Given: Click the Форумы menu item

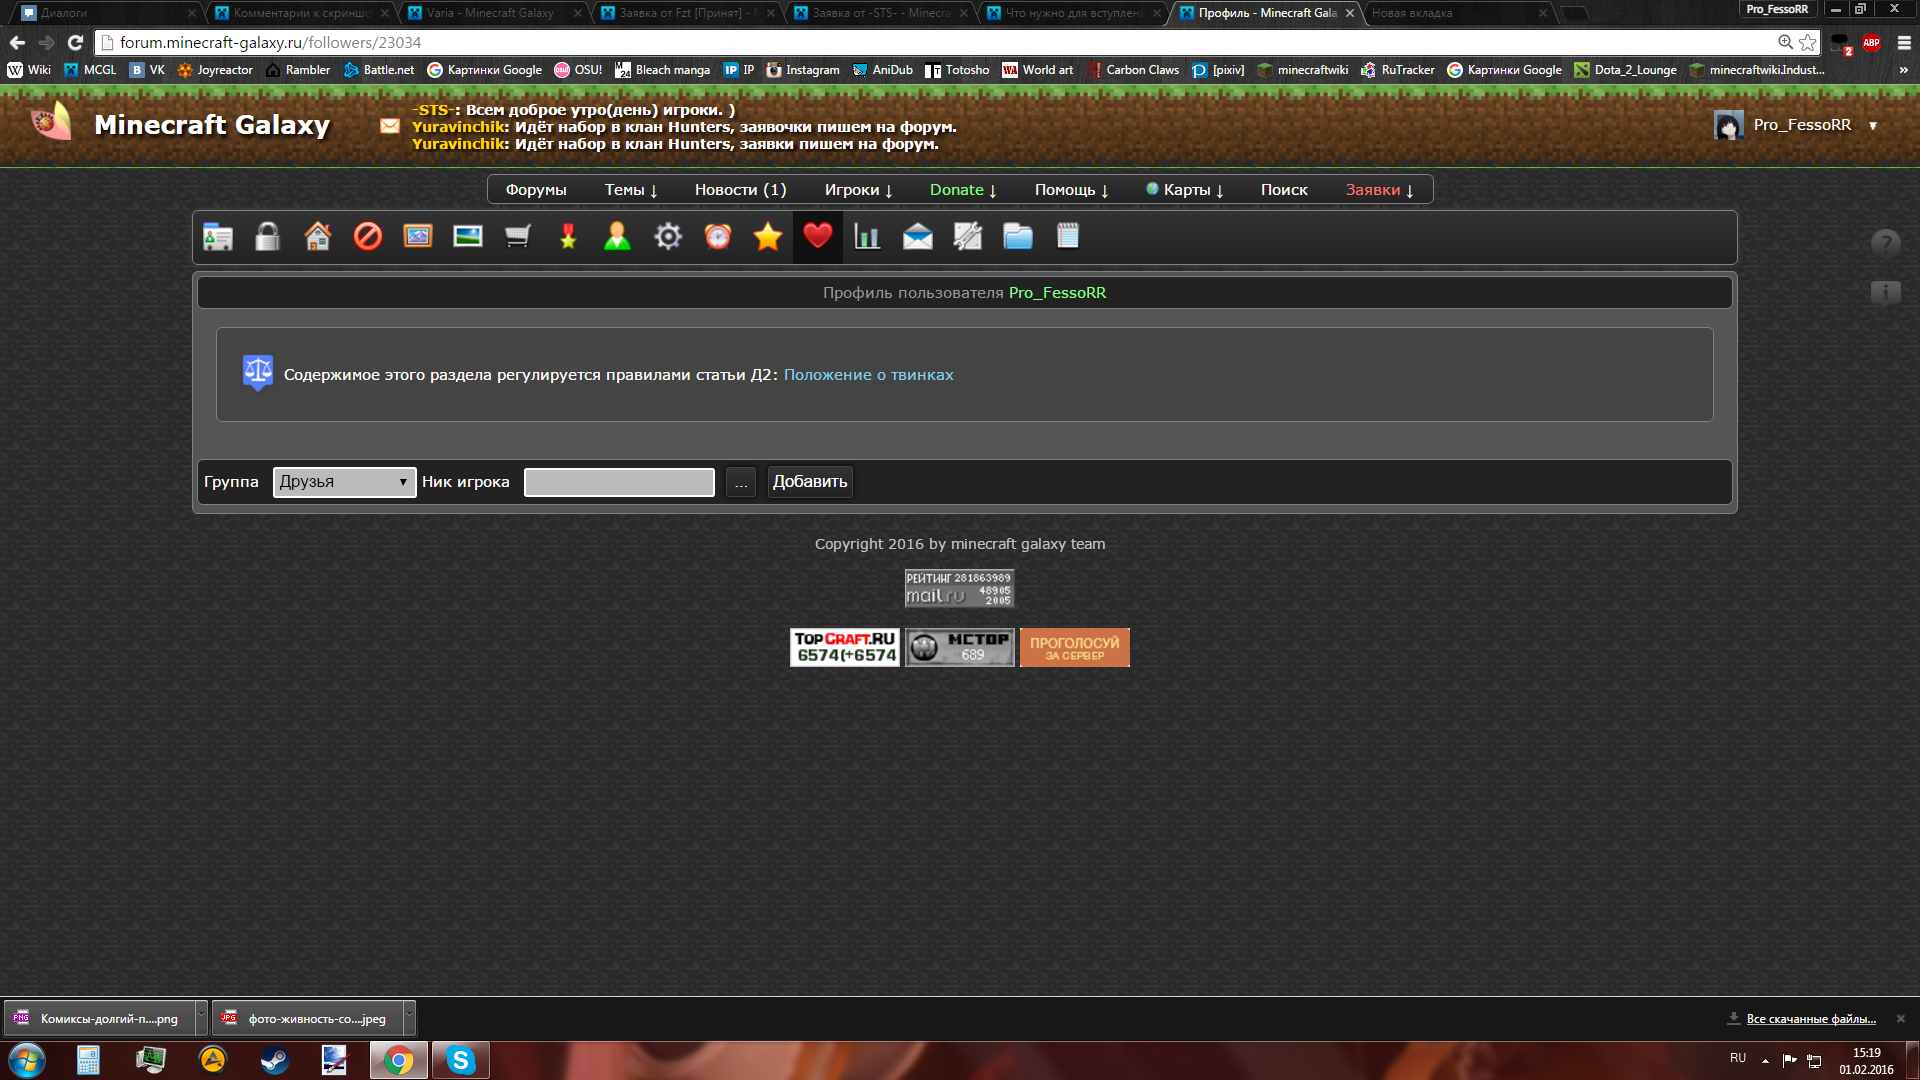Looking at the screenshot, I should (536, 190).
